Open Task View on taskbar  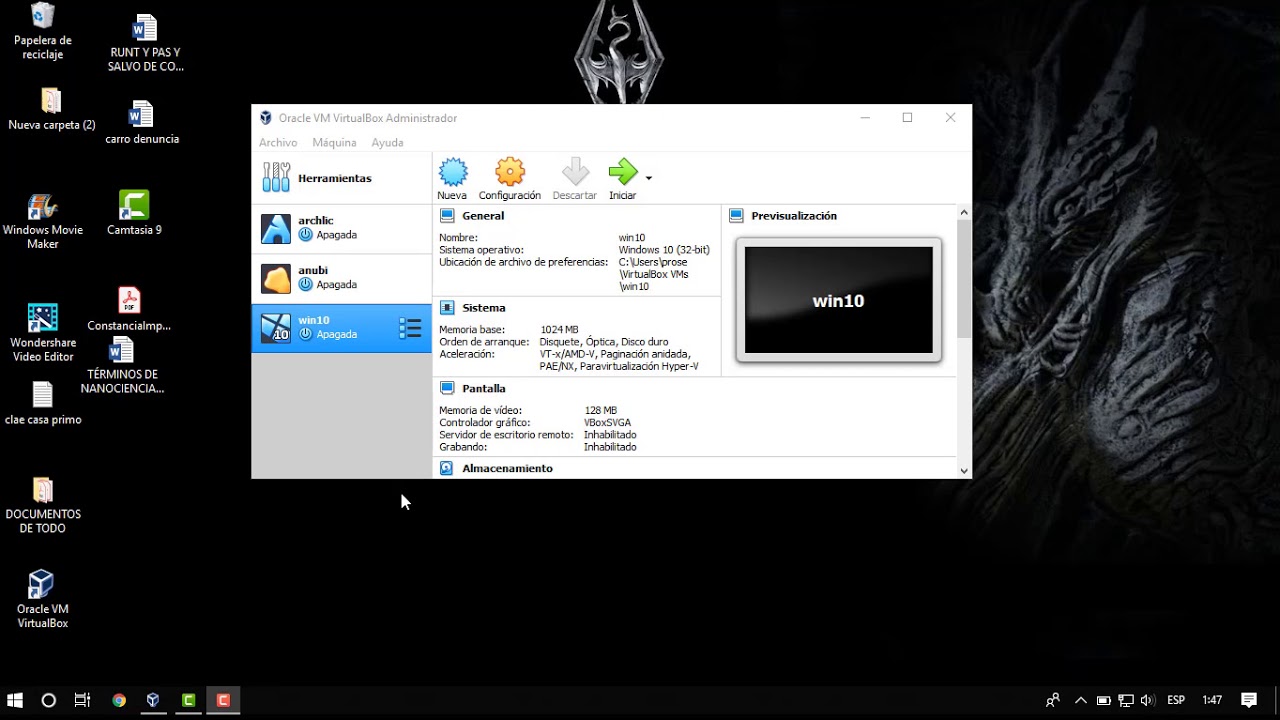(82, 700)
